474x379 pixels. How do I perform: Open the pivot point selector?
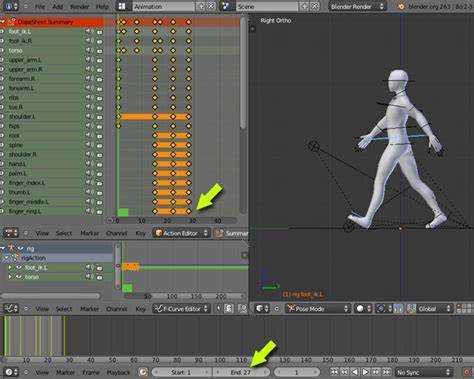point(383,309)
